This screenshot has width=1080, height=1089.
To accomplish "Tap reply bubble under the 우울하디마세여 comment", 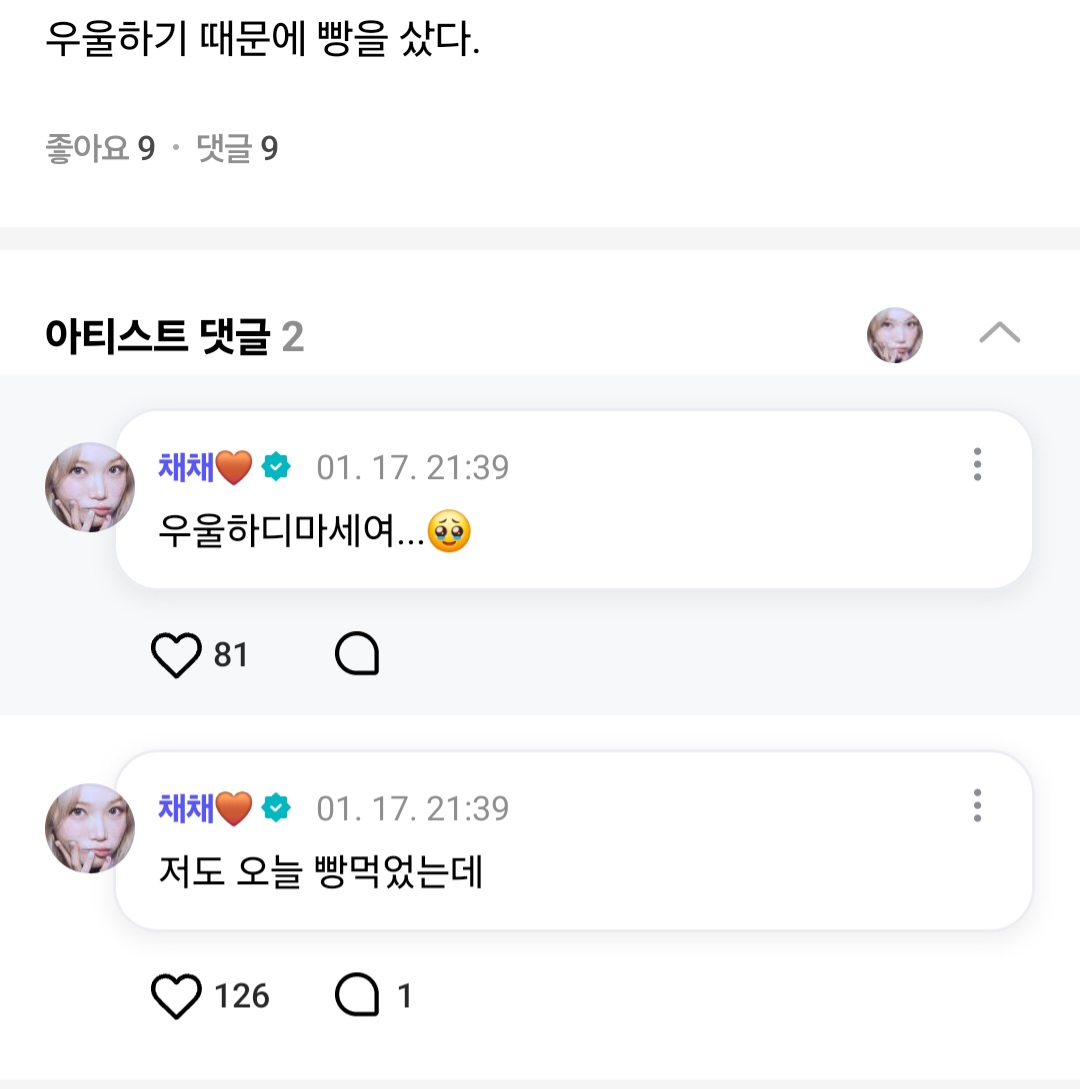I will [357, 655].
